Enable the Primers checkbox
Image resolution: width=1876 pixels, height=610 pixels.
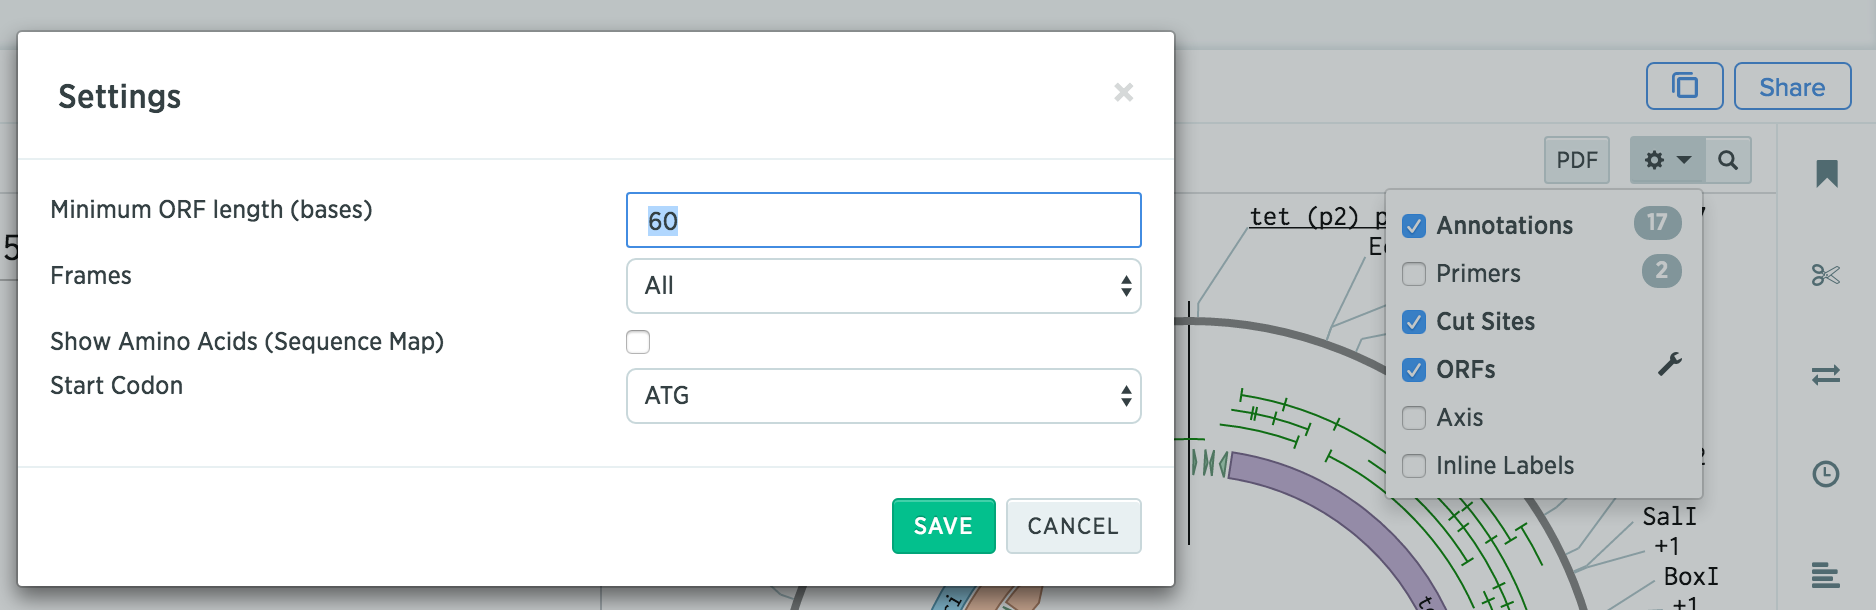tap(1414, 274)
